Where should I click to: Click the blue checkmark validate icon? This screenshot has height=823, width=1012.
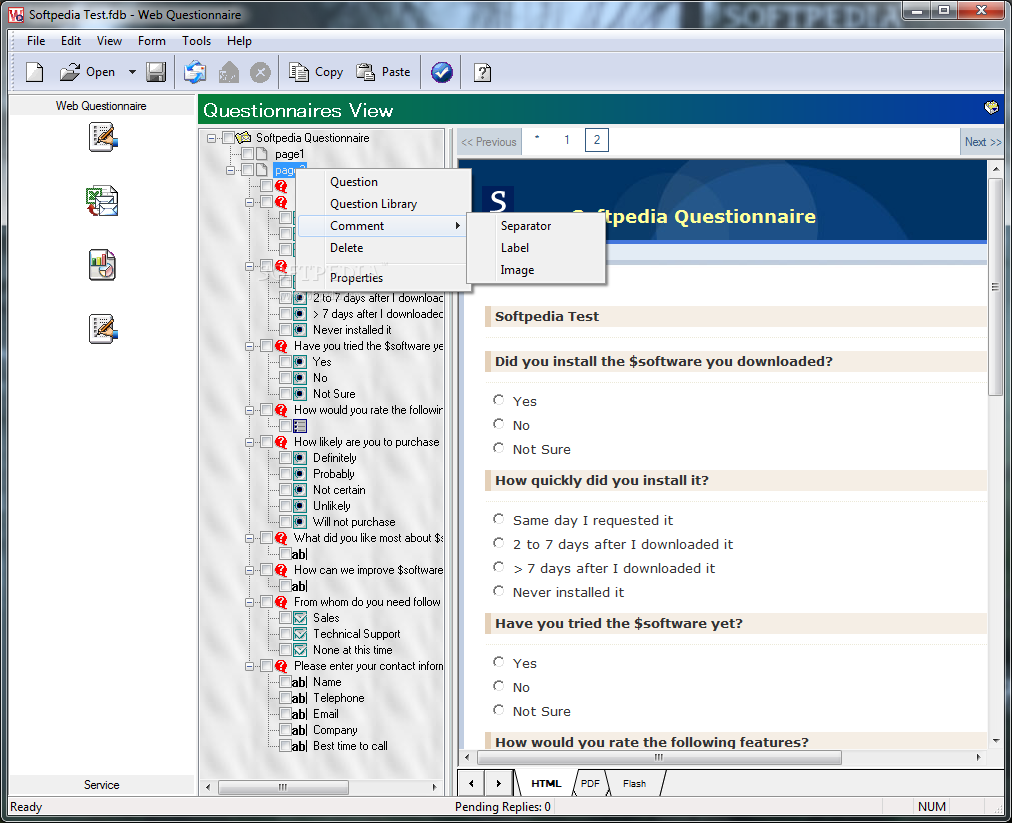(x=441, y=72)
